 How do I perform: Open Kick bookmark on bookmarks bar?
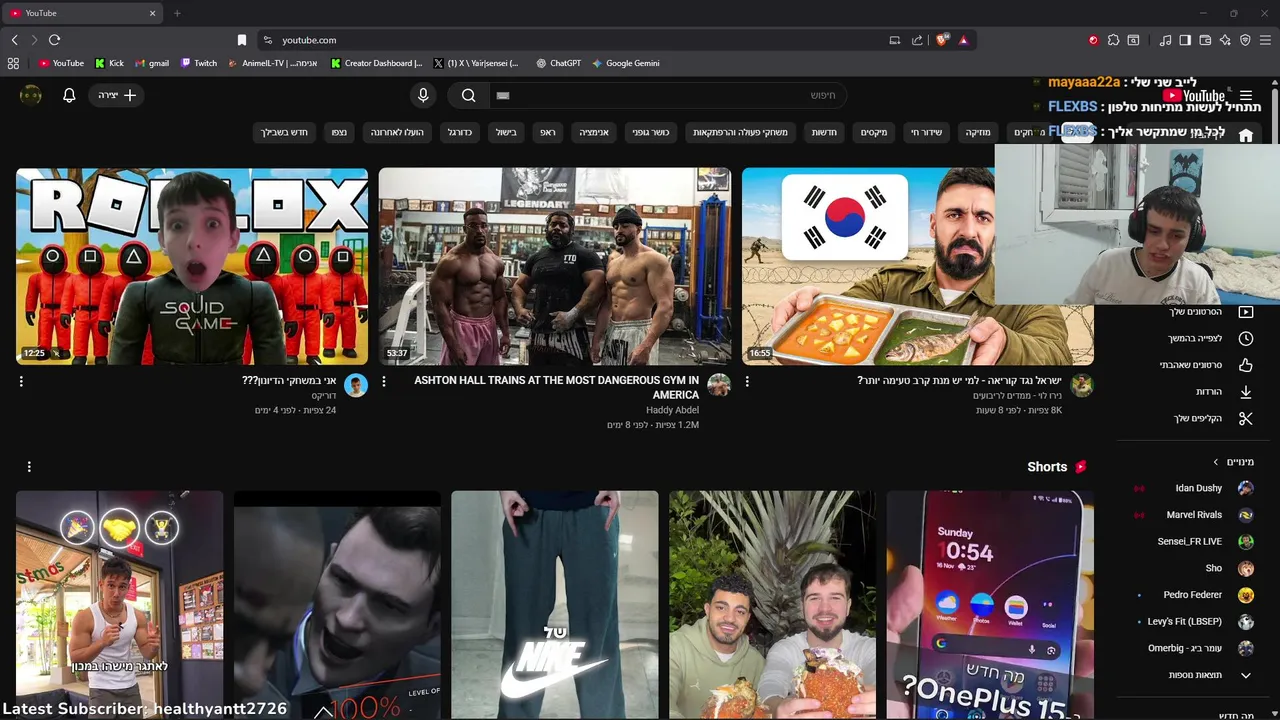pos(109,63)
